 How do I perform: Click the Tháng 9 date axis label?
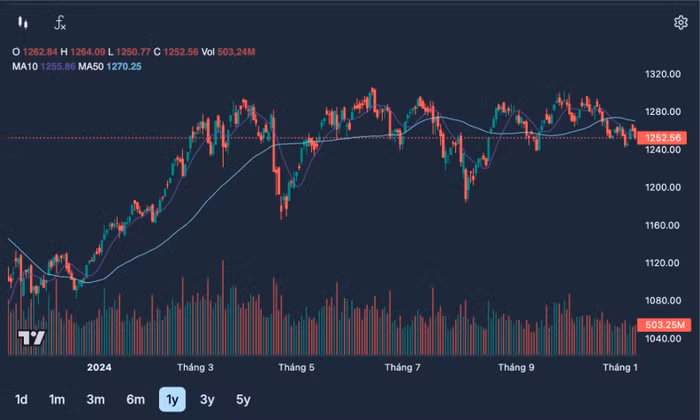point(516,367)
